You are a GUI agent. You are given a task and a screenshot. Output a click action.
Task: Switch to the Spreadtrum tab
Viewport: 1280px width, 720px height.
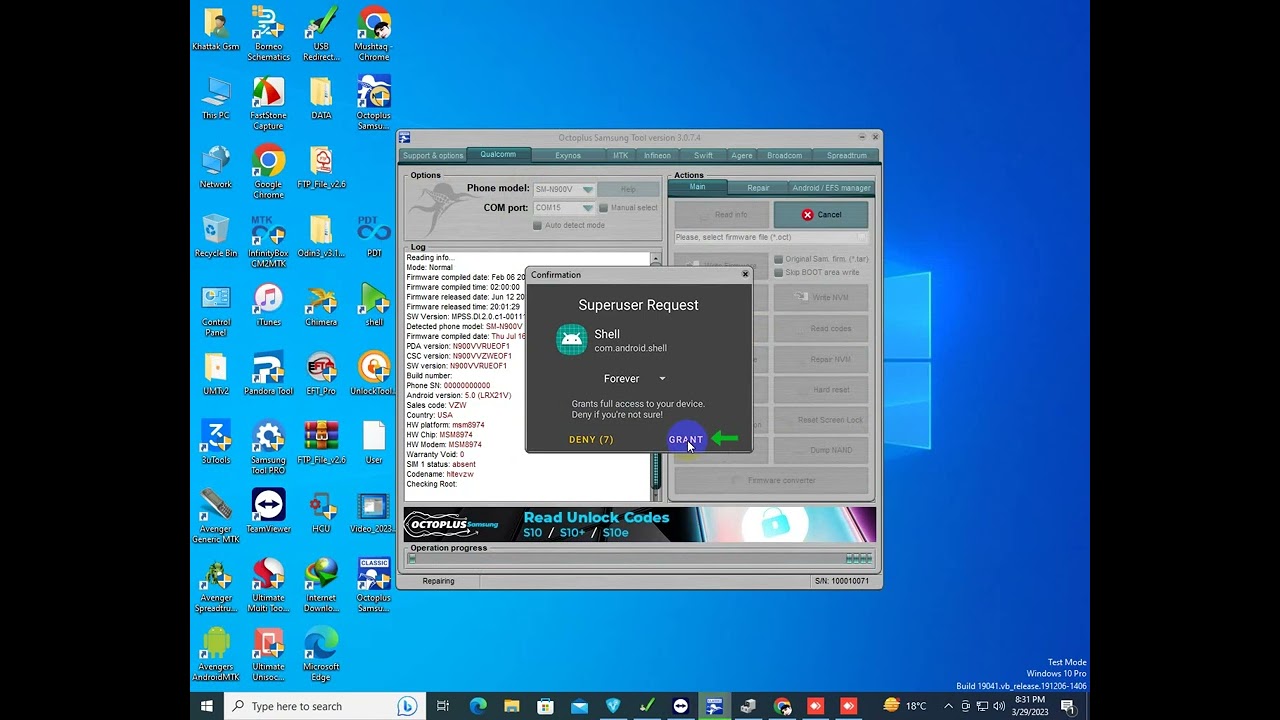pos(846,156)
